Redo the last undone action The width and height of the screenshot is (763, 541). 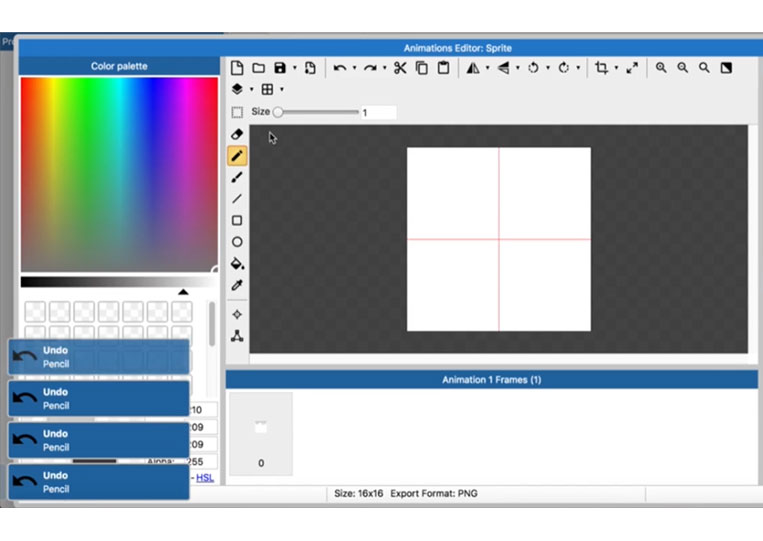tap(370, 68)
